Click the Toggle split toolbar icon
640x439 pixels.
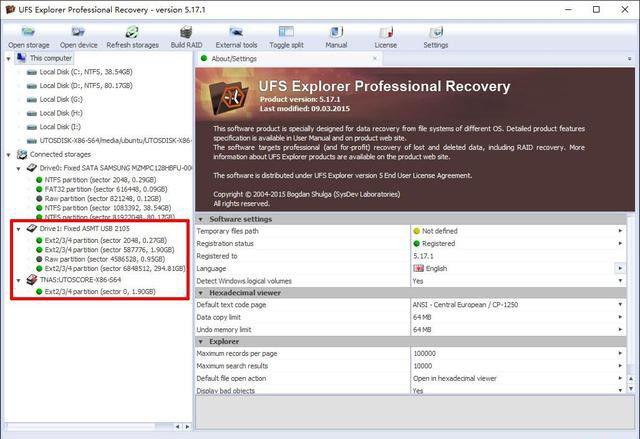coord(286,32)
